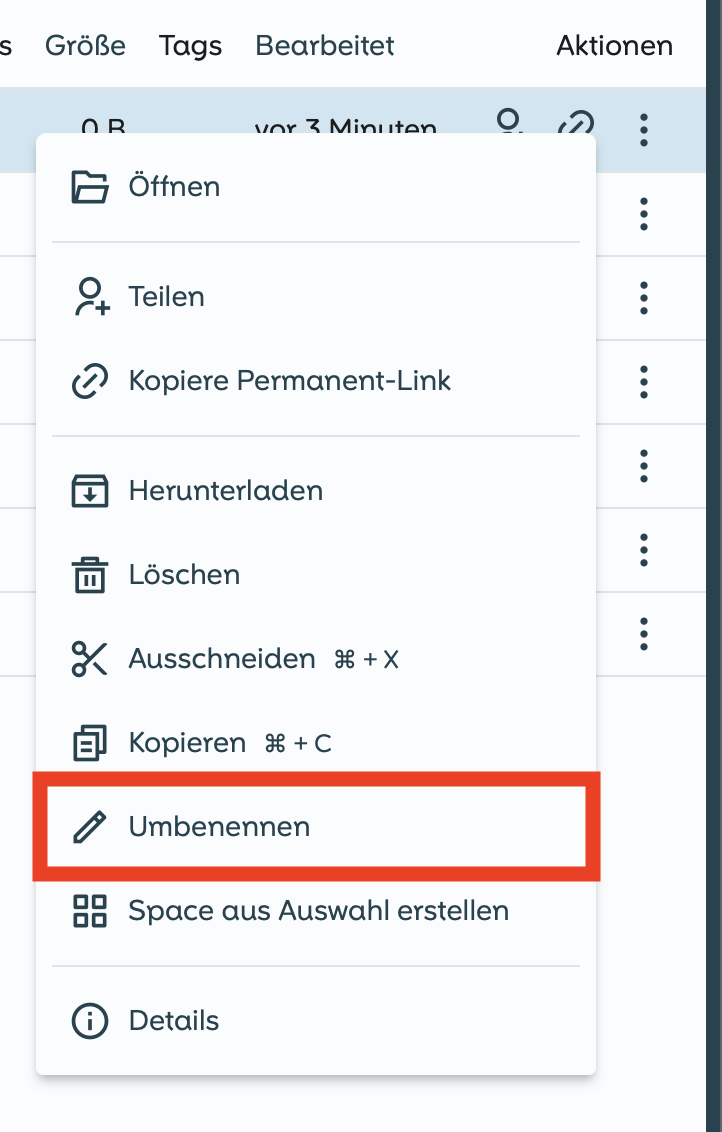Open three-dot actions menu of third row

point(644,297)
